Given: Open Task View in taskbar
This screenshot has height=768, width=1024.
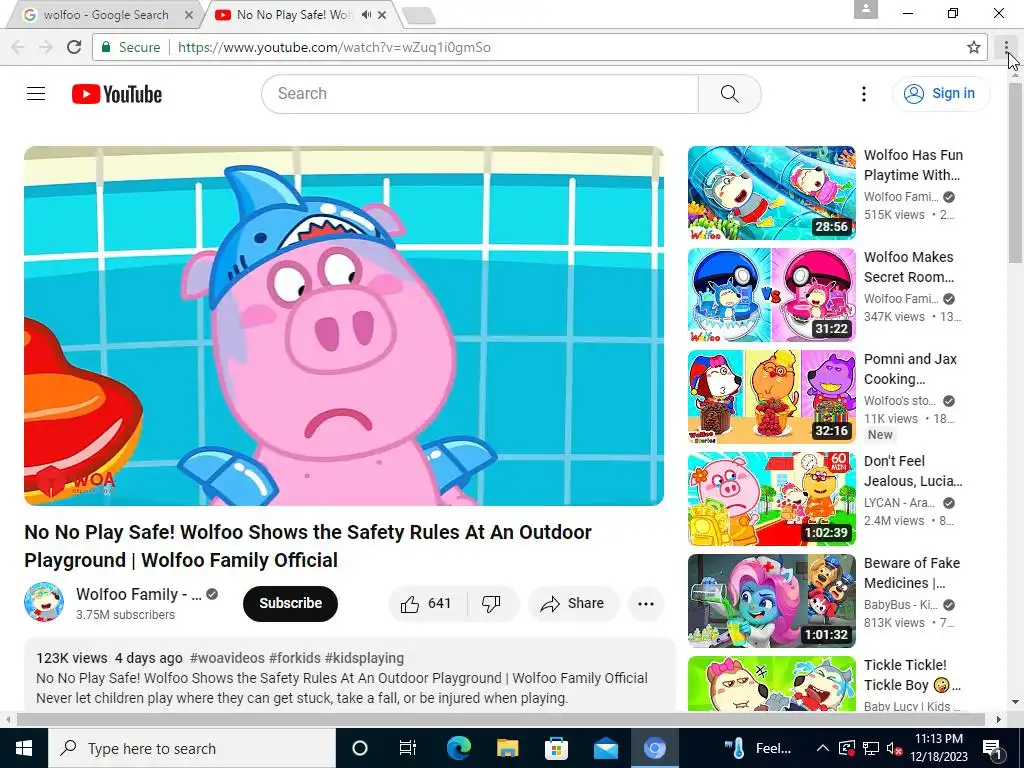Looking at the screenshot, I should point(408,748).
